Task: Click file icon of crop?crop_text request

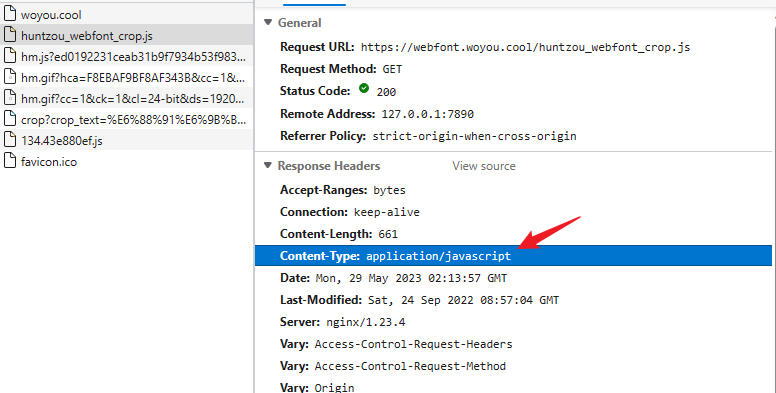Action: 10,119
